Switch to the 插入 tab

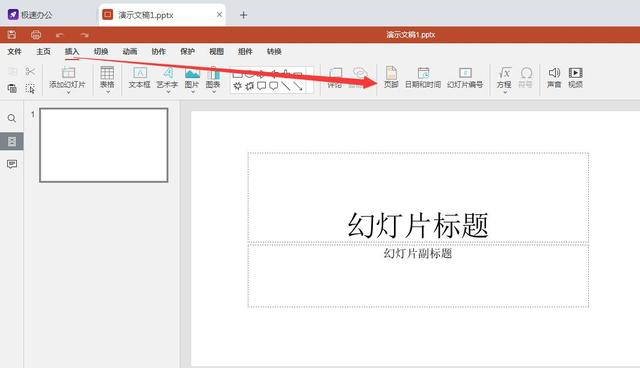coord(72,51)
